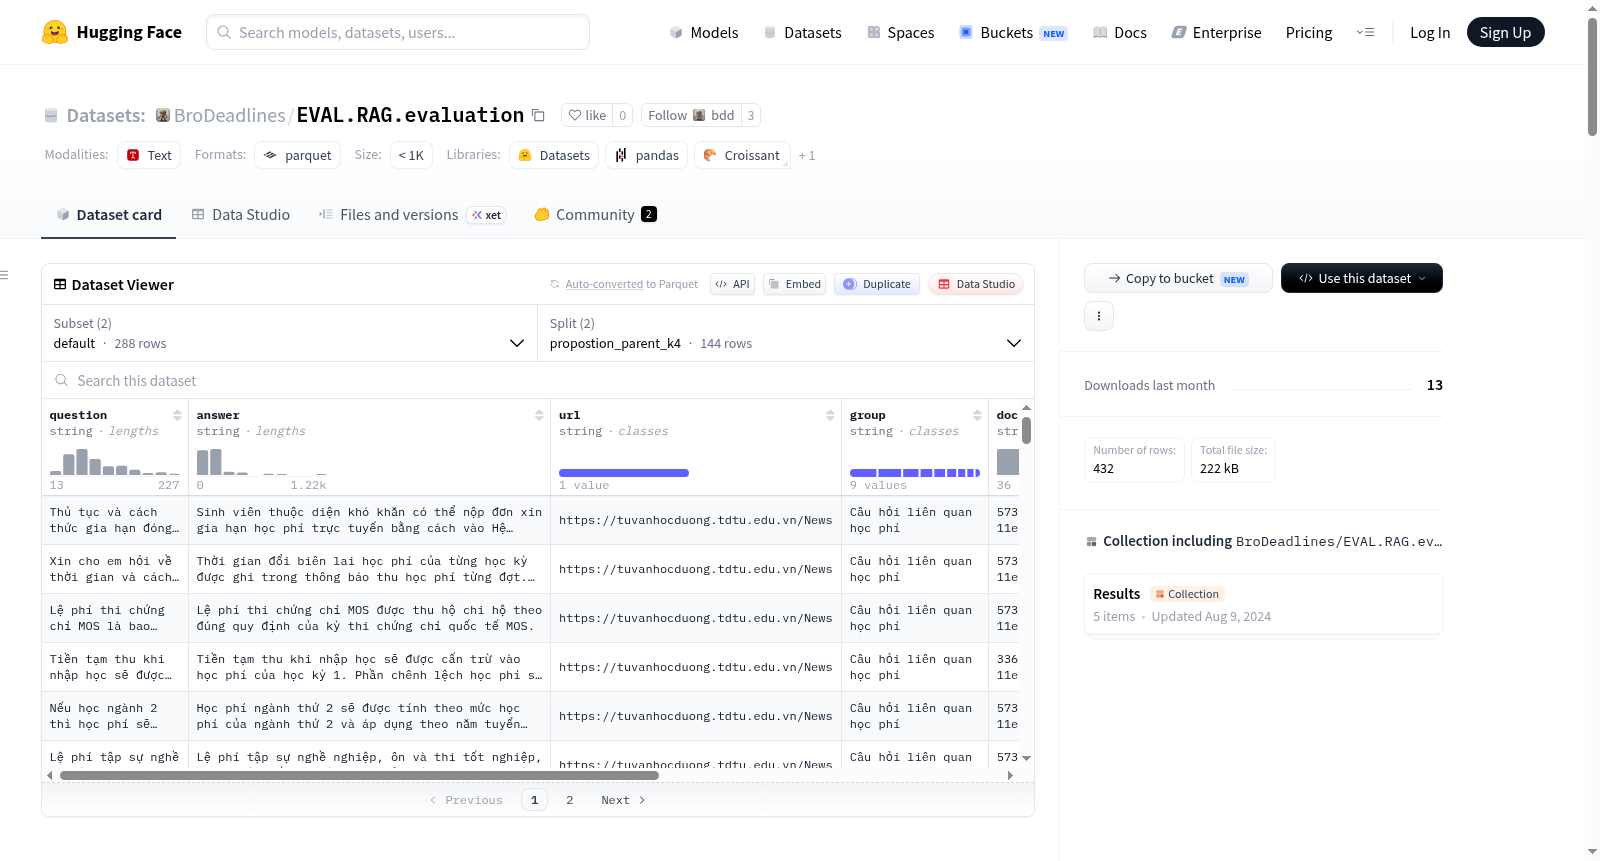Viewport: 1600px width, 861px height.
Task: Expand the Subset default dropdown
Action: click(x=290, y=333)
